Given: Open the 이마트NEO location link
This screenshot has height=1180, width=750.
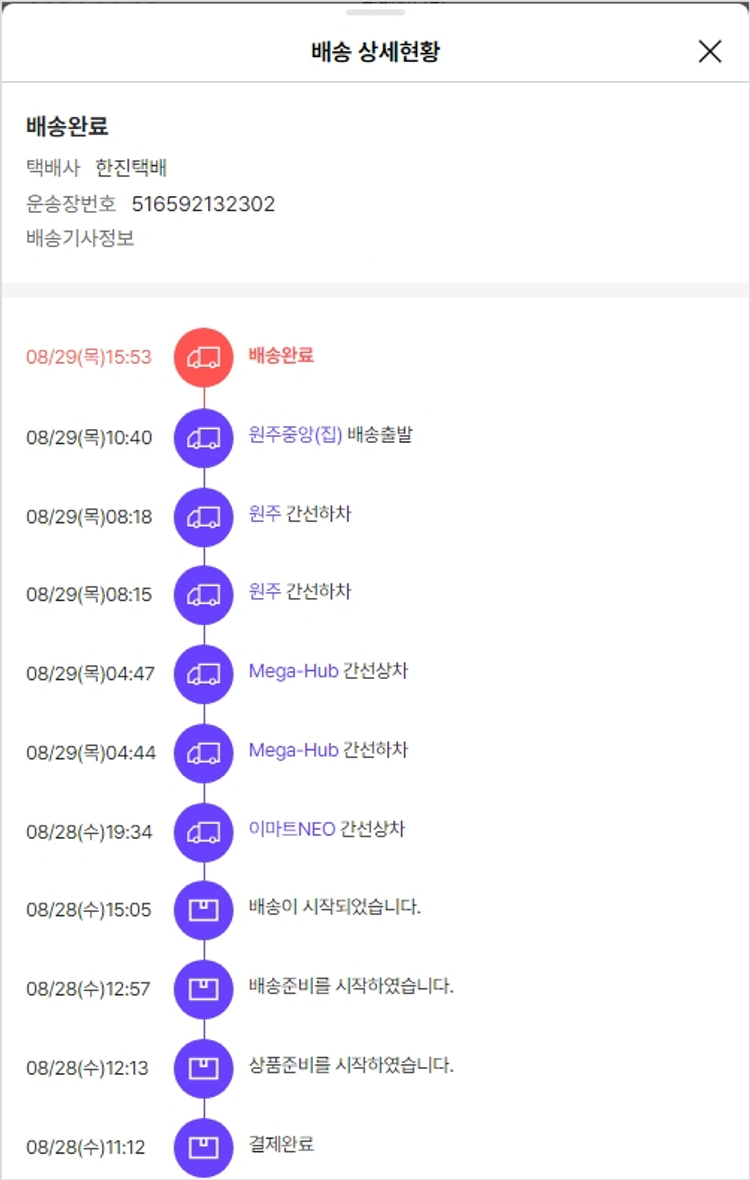Looking at the screenshot, I should (292, 830).
